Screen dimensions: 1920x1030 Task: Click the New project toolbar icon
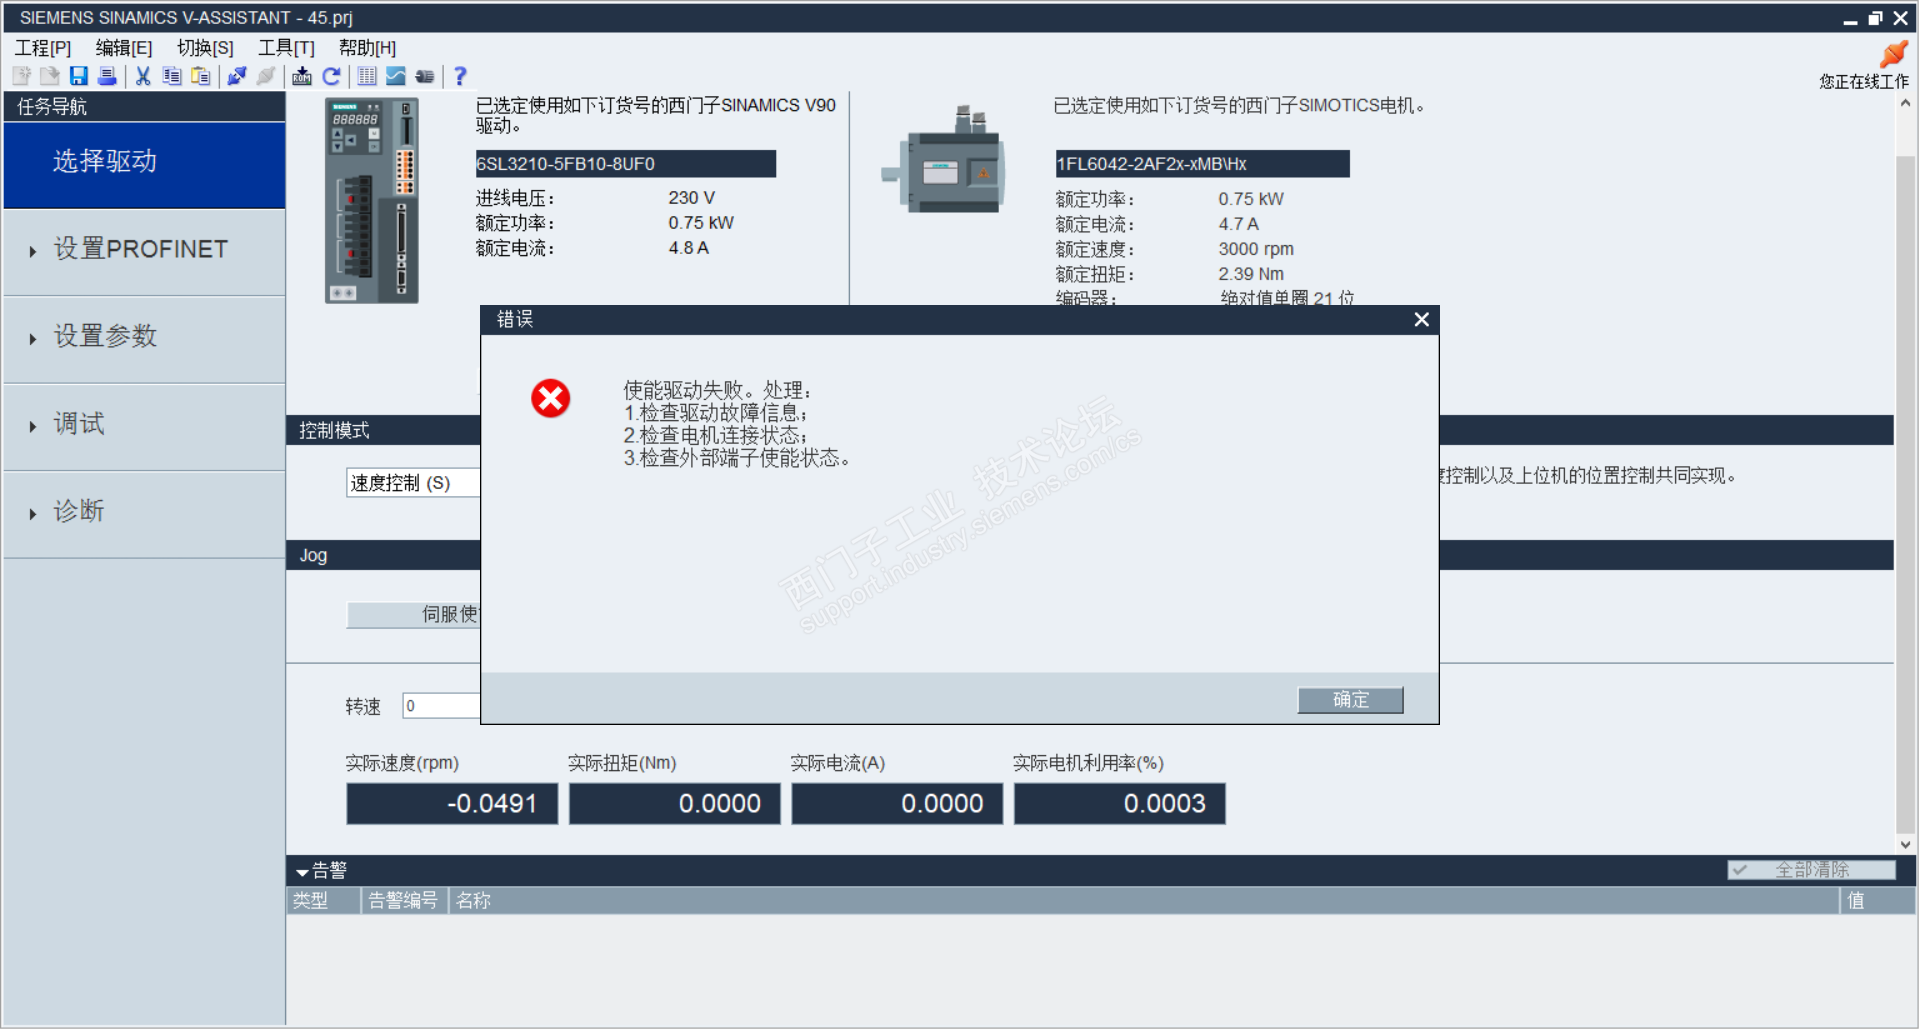(x=21, y=76)
